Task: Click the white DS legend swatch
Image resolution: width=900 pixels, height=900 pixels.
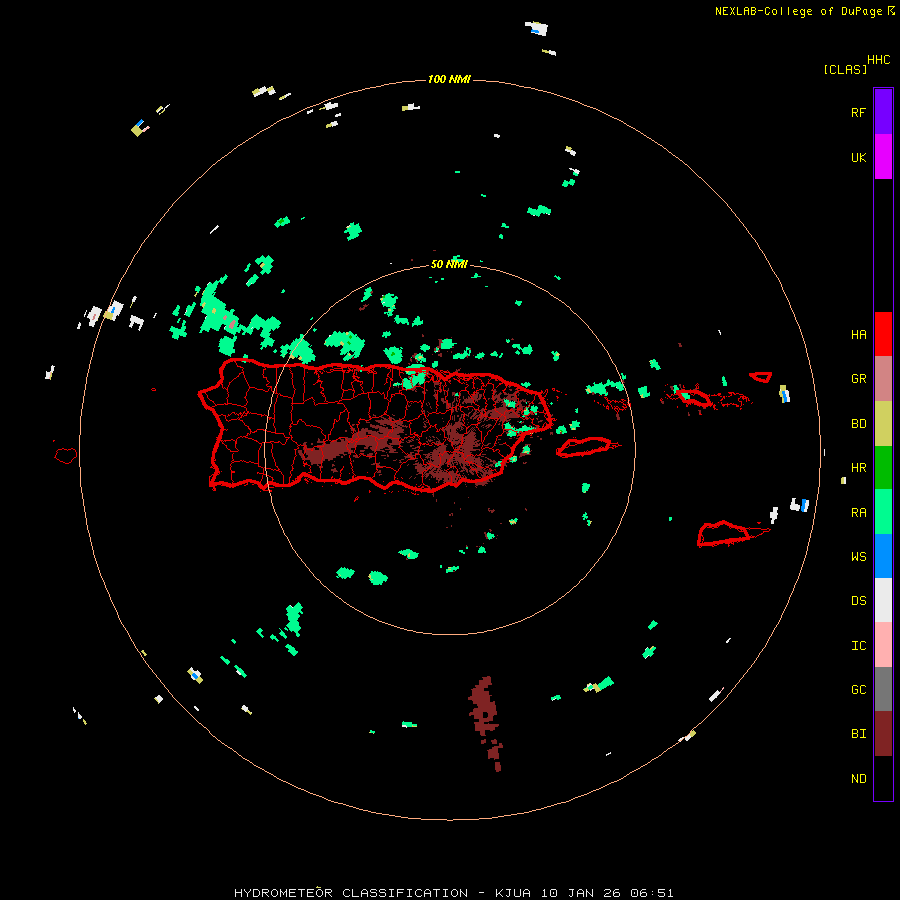Action: coord(883,600)
